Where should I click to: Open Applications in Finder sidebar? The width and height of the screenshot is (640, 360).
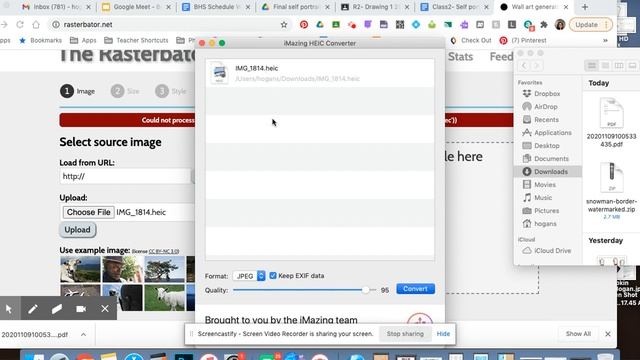point(552,133)
